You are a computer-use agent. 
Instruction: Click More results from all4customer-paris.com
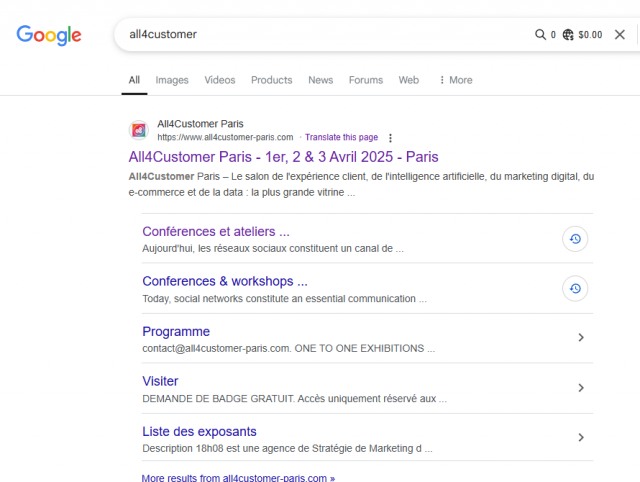[238, 478]
